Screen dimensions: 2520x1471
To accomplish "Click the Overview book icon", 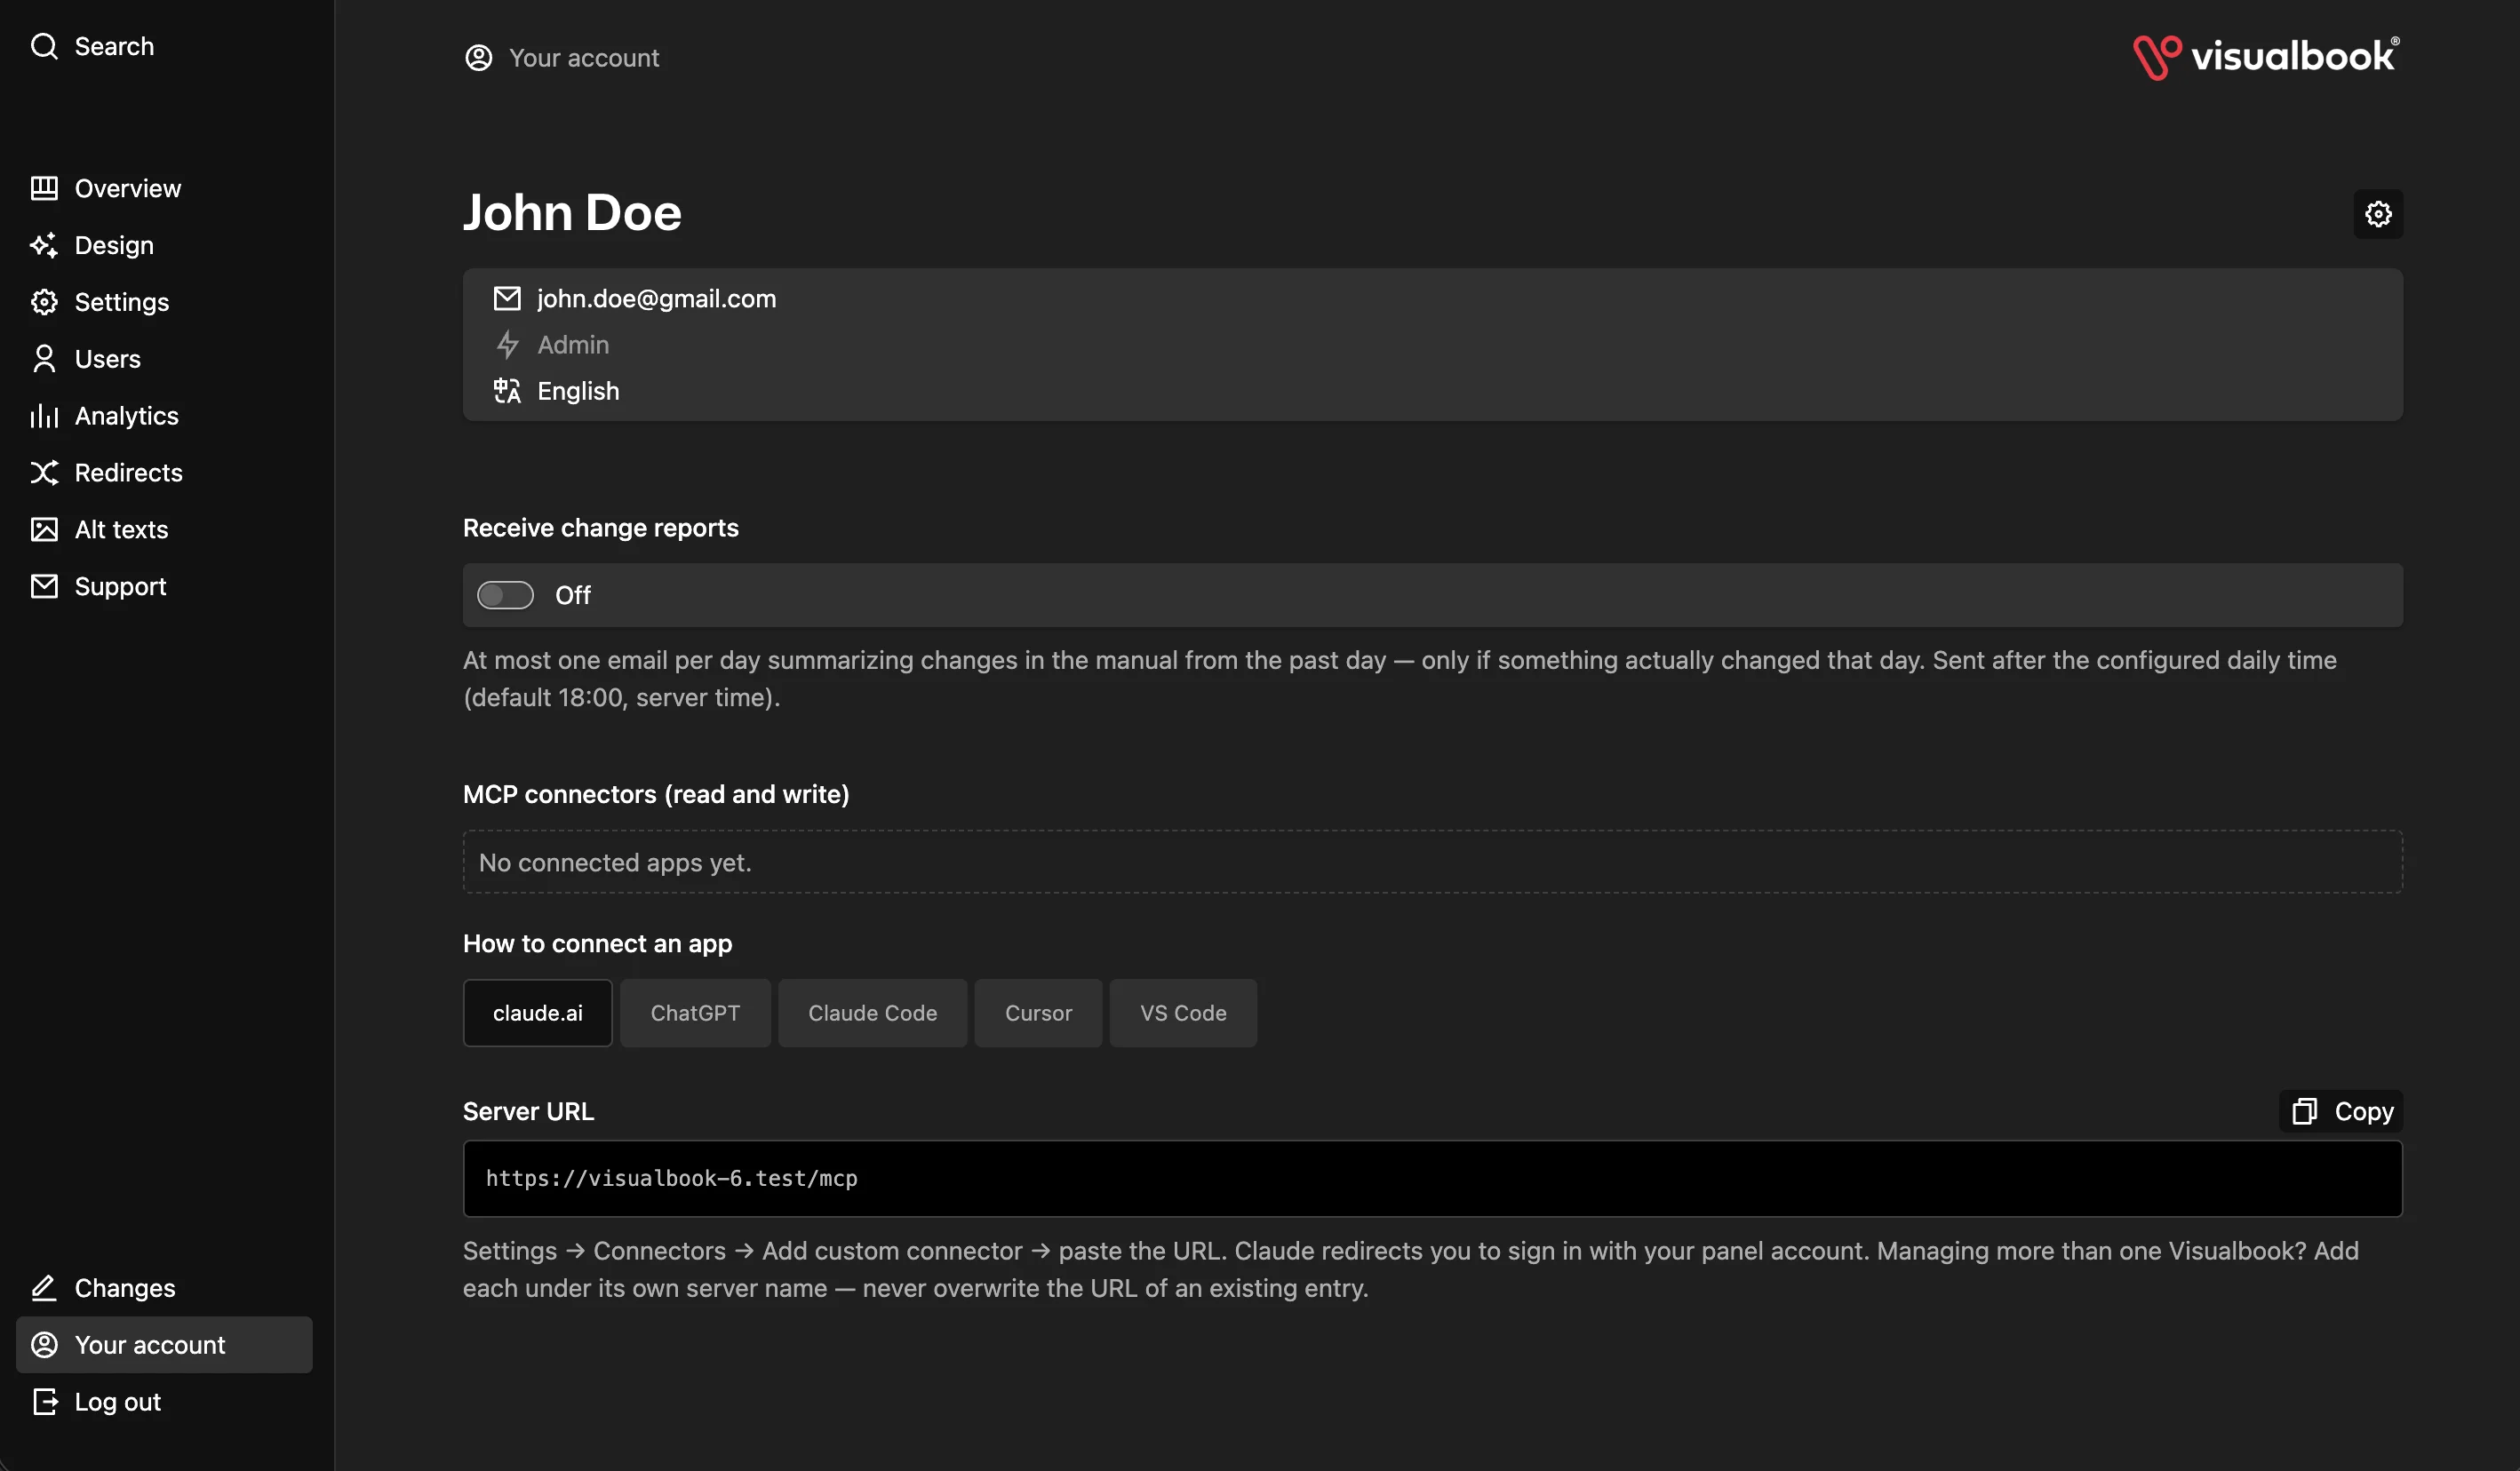I will (x=44, y=188).
